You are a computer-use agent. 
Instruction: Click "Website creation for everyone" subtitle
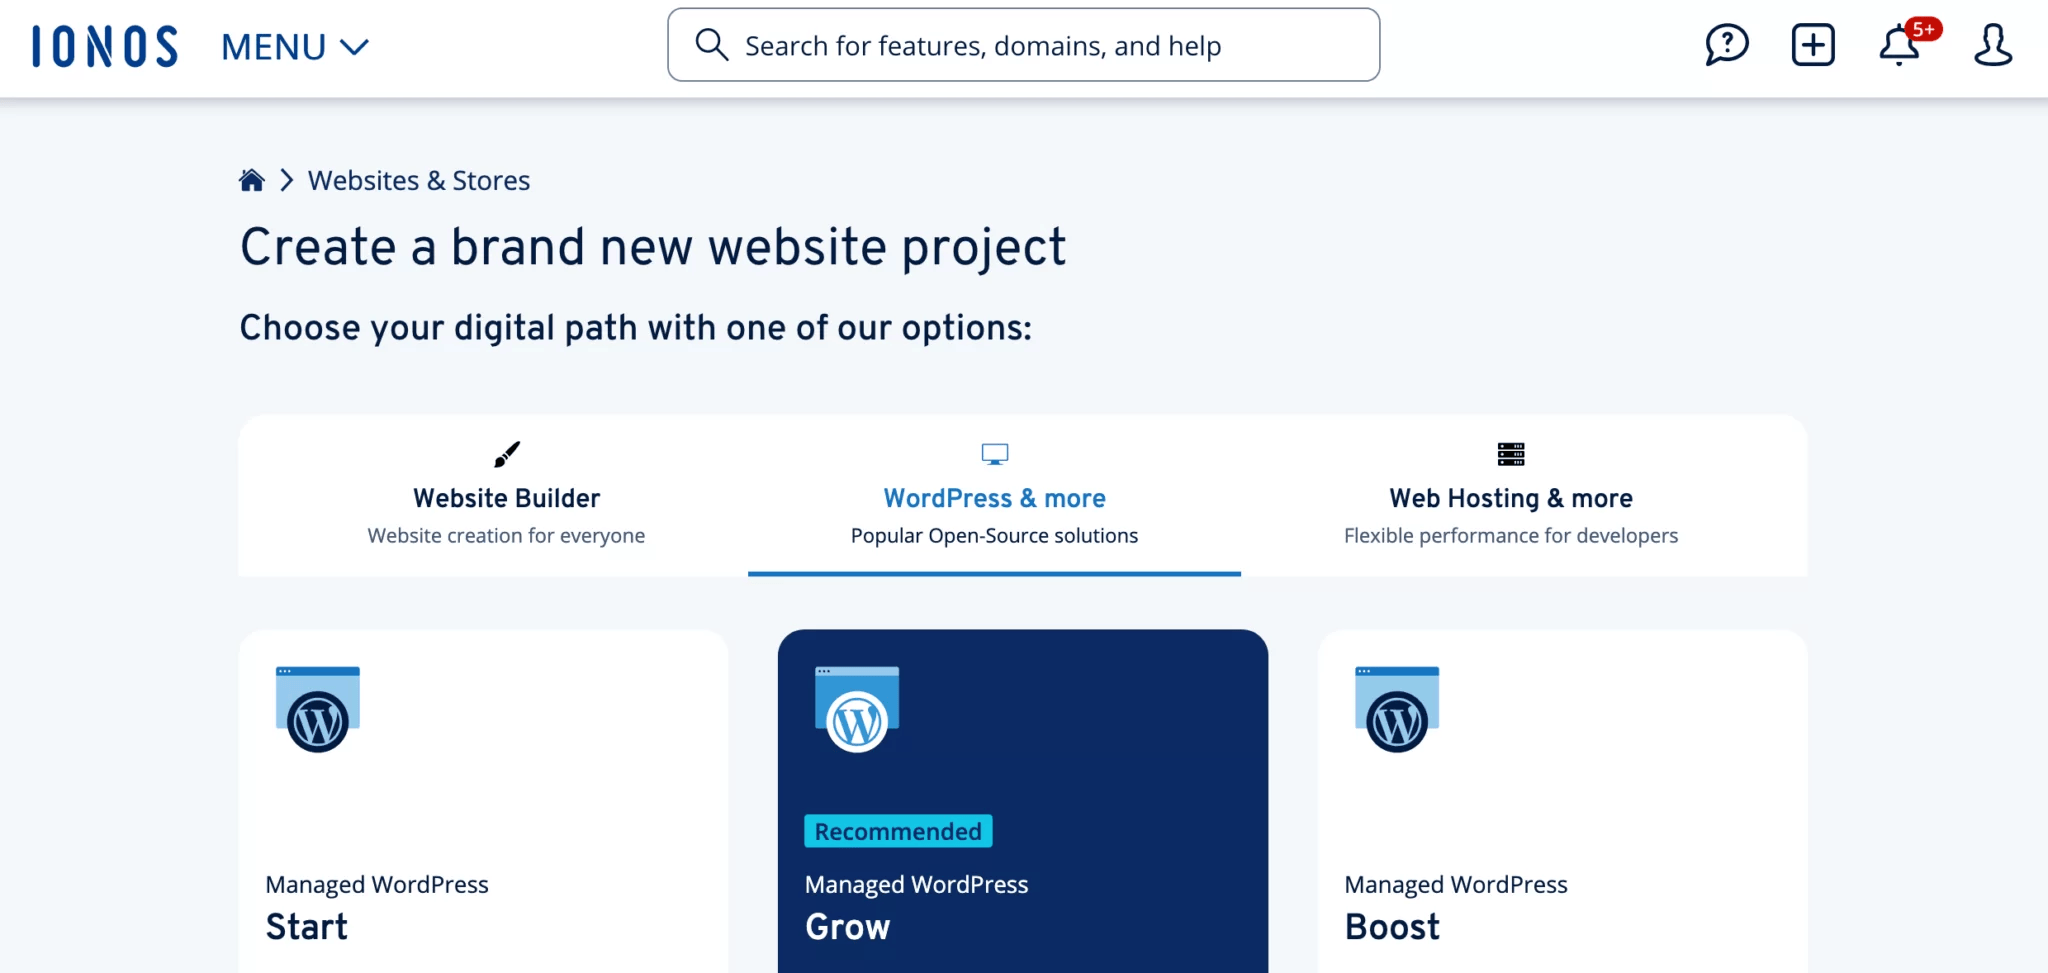(506, 535)
